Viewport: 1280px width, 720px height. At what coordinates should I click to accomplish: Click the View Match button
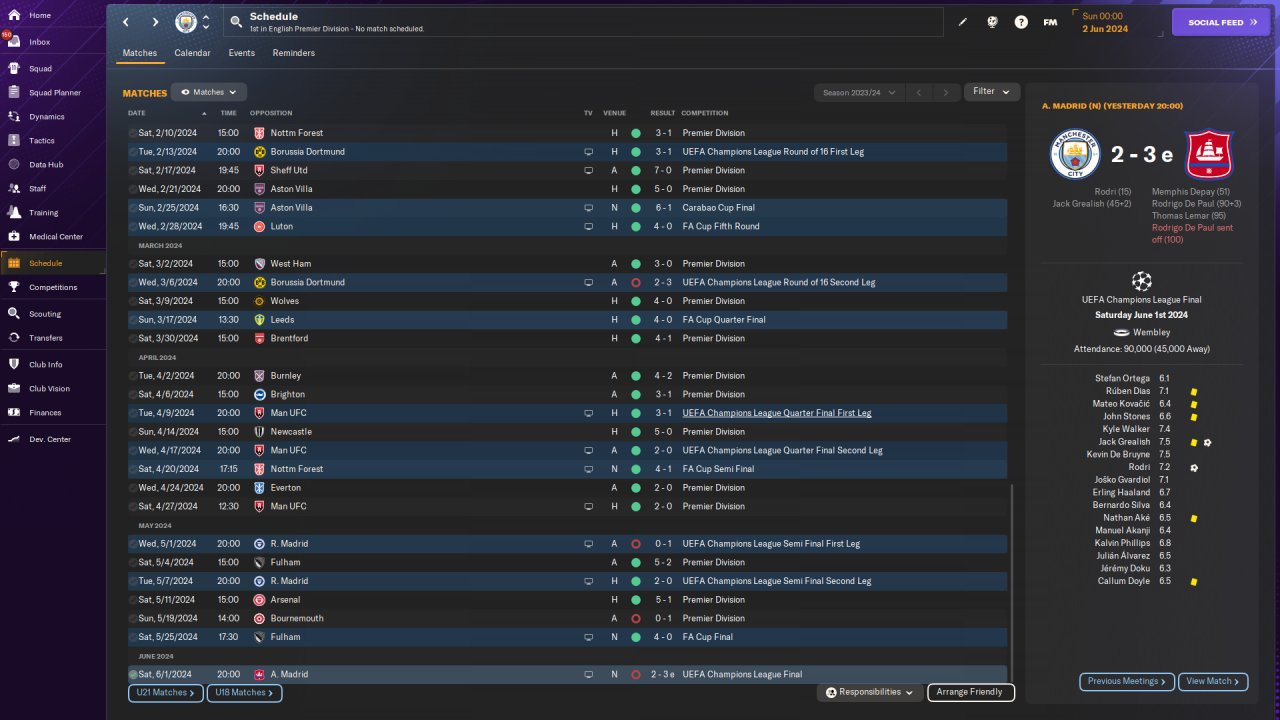[1213, 681]
